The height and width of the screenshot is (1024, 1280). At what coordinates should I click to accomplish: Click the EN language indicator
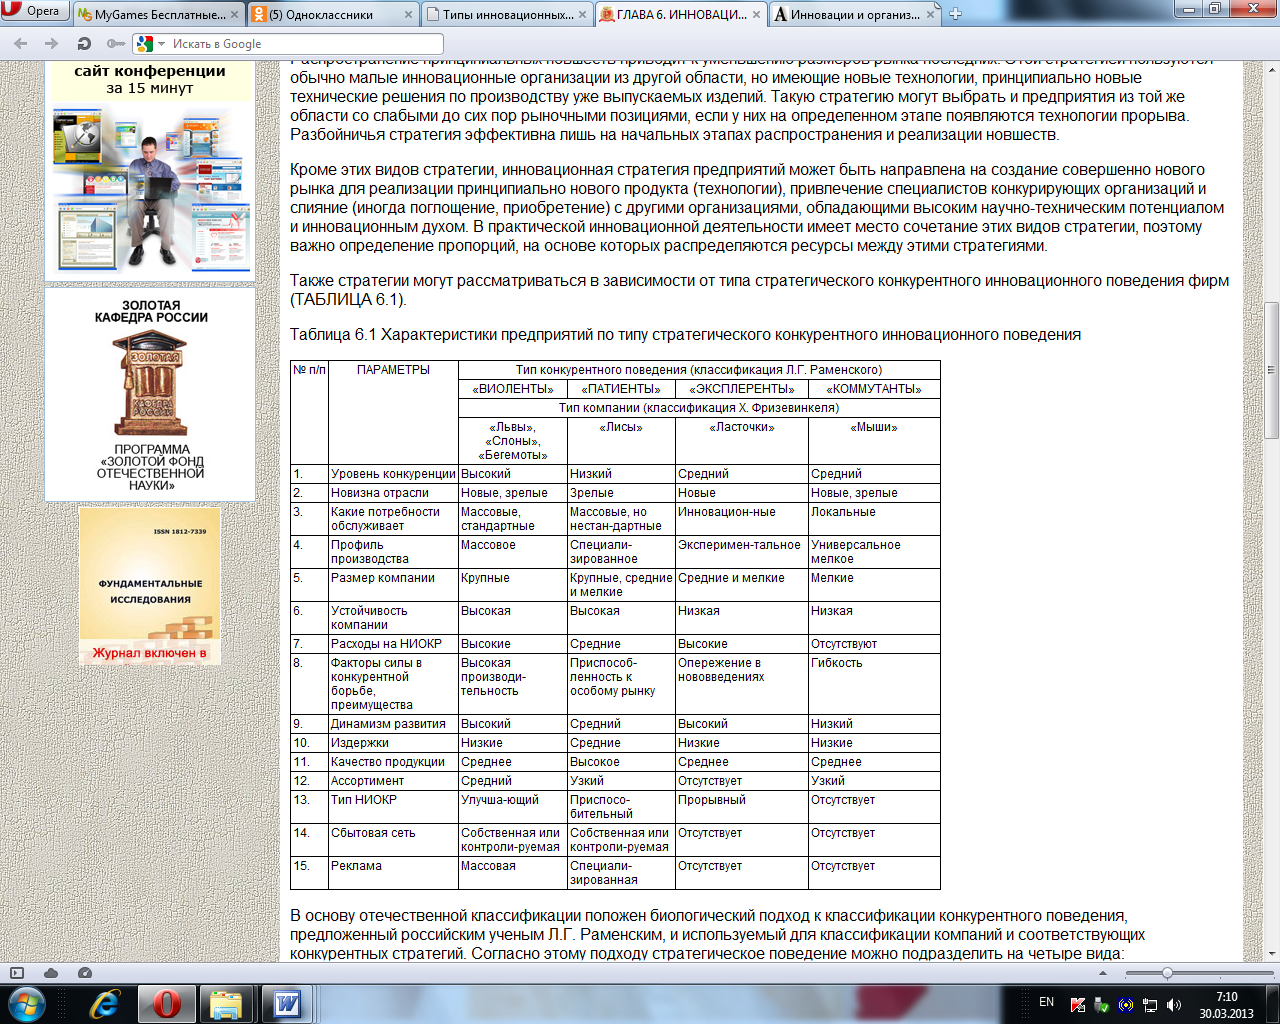point(1046,1002)
